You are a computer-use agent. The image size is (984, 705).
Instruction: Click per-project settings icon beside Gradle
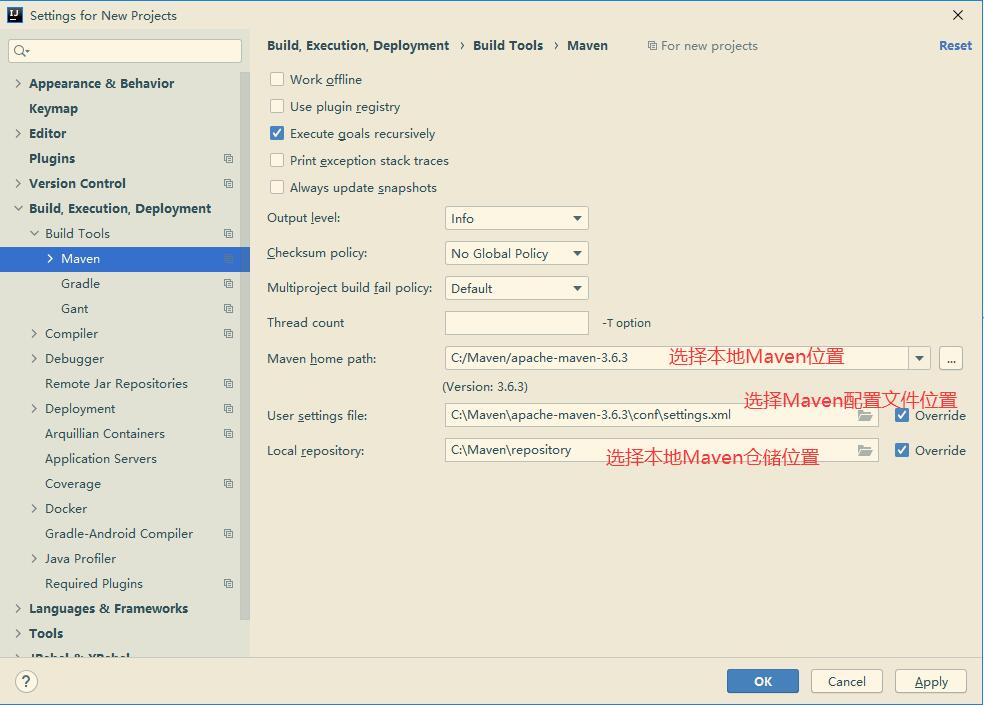(228, 283)
